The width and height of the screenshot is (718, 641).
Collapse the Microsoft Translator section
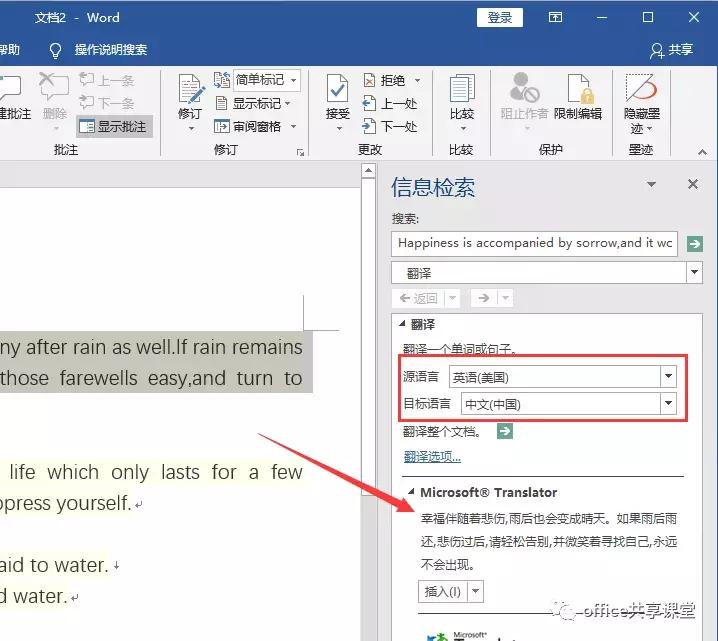tap(411, 492)
